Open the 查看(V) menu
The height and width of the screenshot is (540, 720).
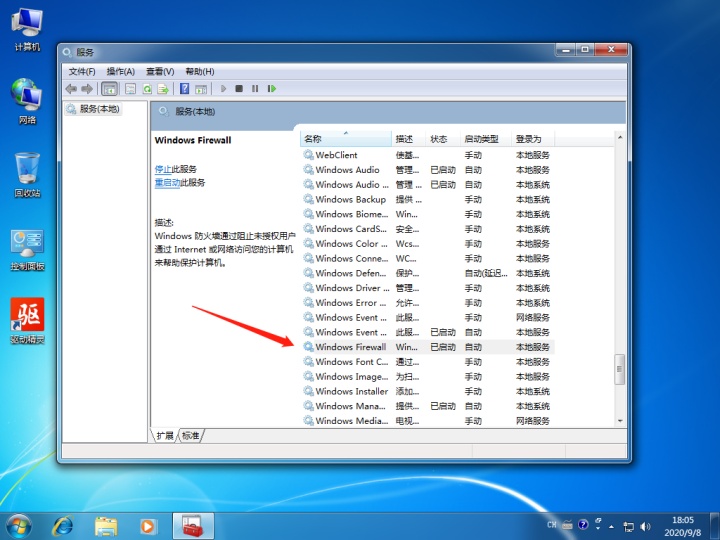tap(160, 72)
